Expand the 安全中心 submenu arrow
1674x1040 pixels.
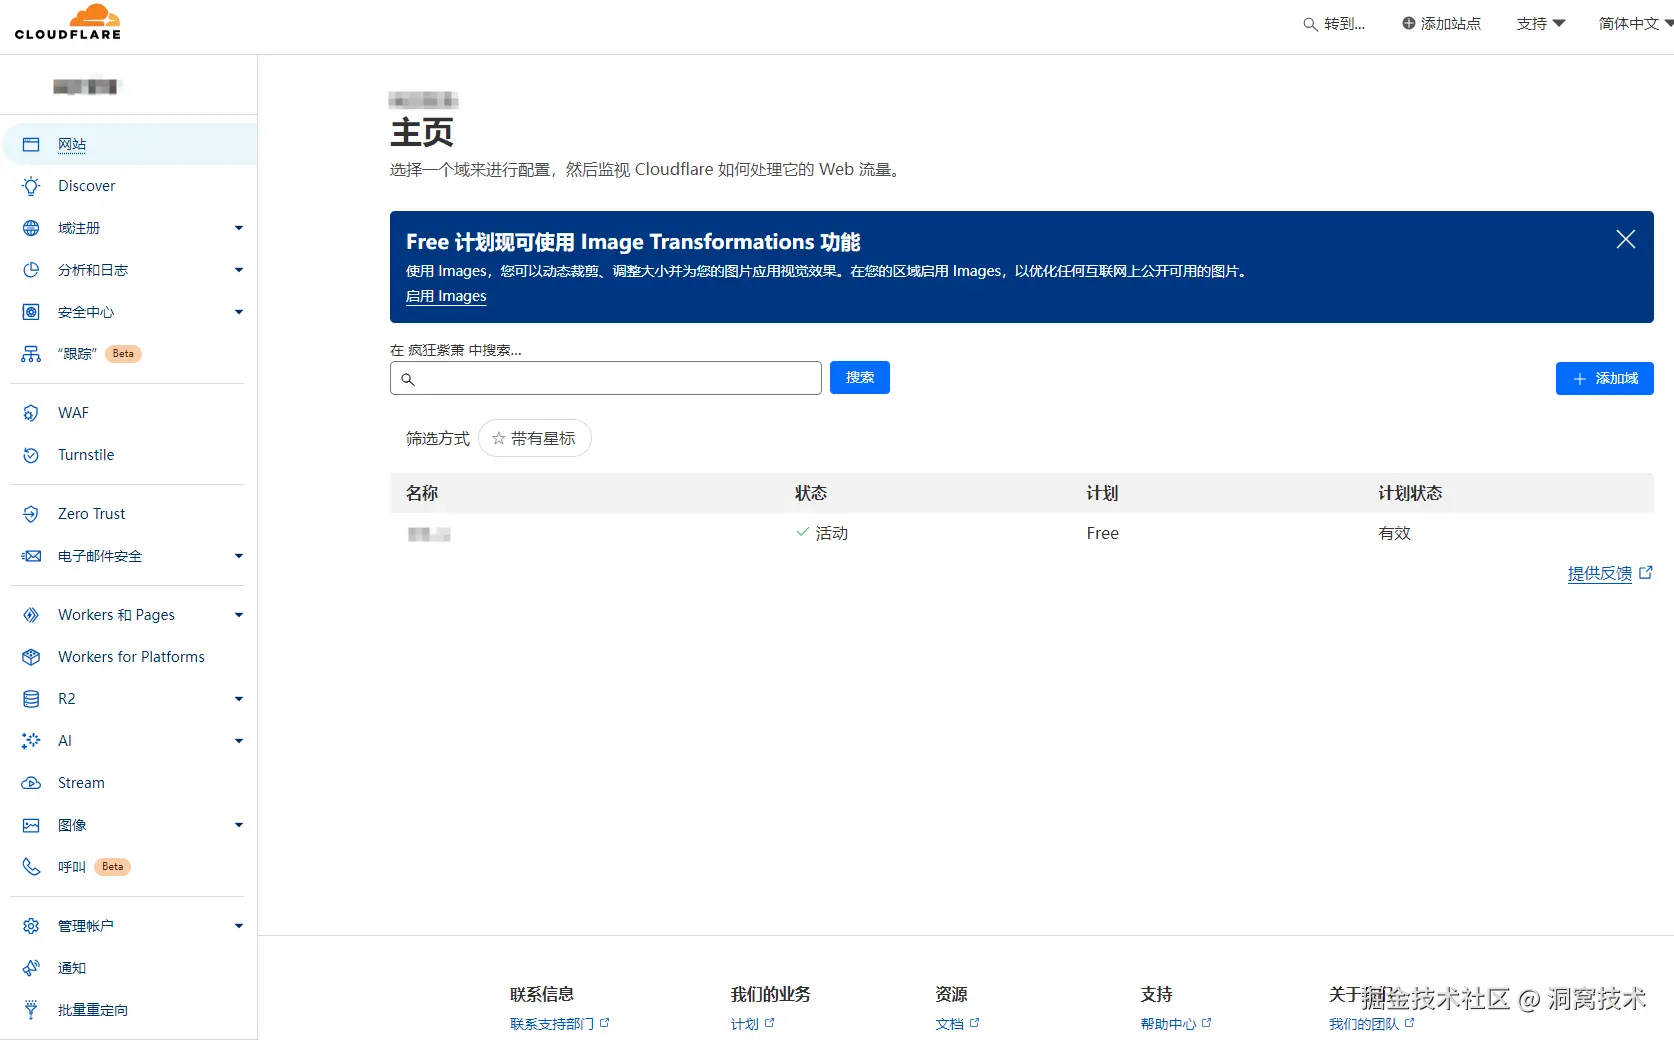pos(239,312)
